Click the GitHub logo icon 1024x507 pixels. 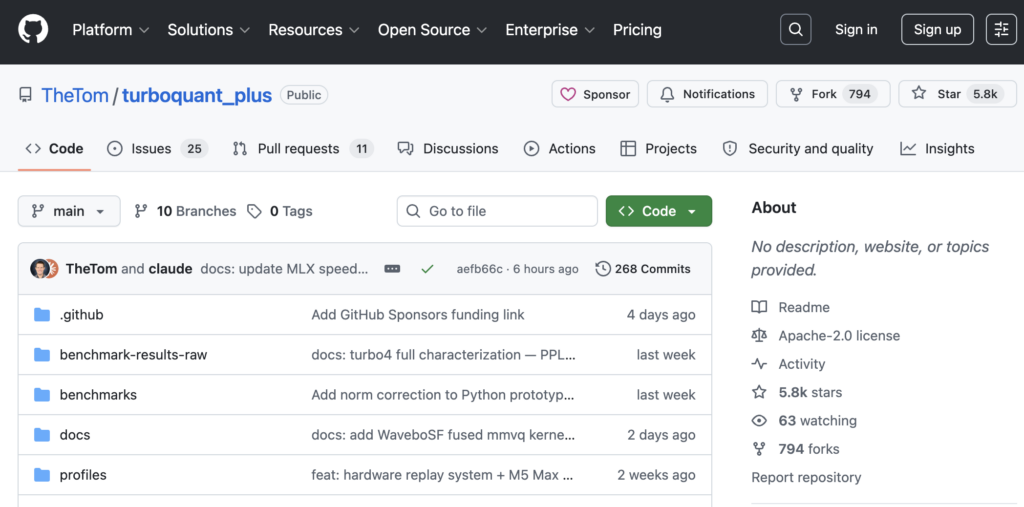click(x=33, y=30)
